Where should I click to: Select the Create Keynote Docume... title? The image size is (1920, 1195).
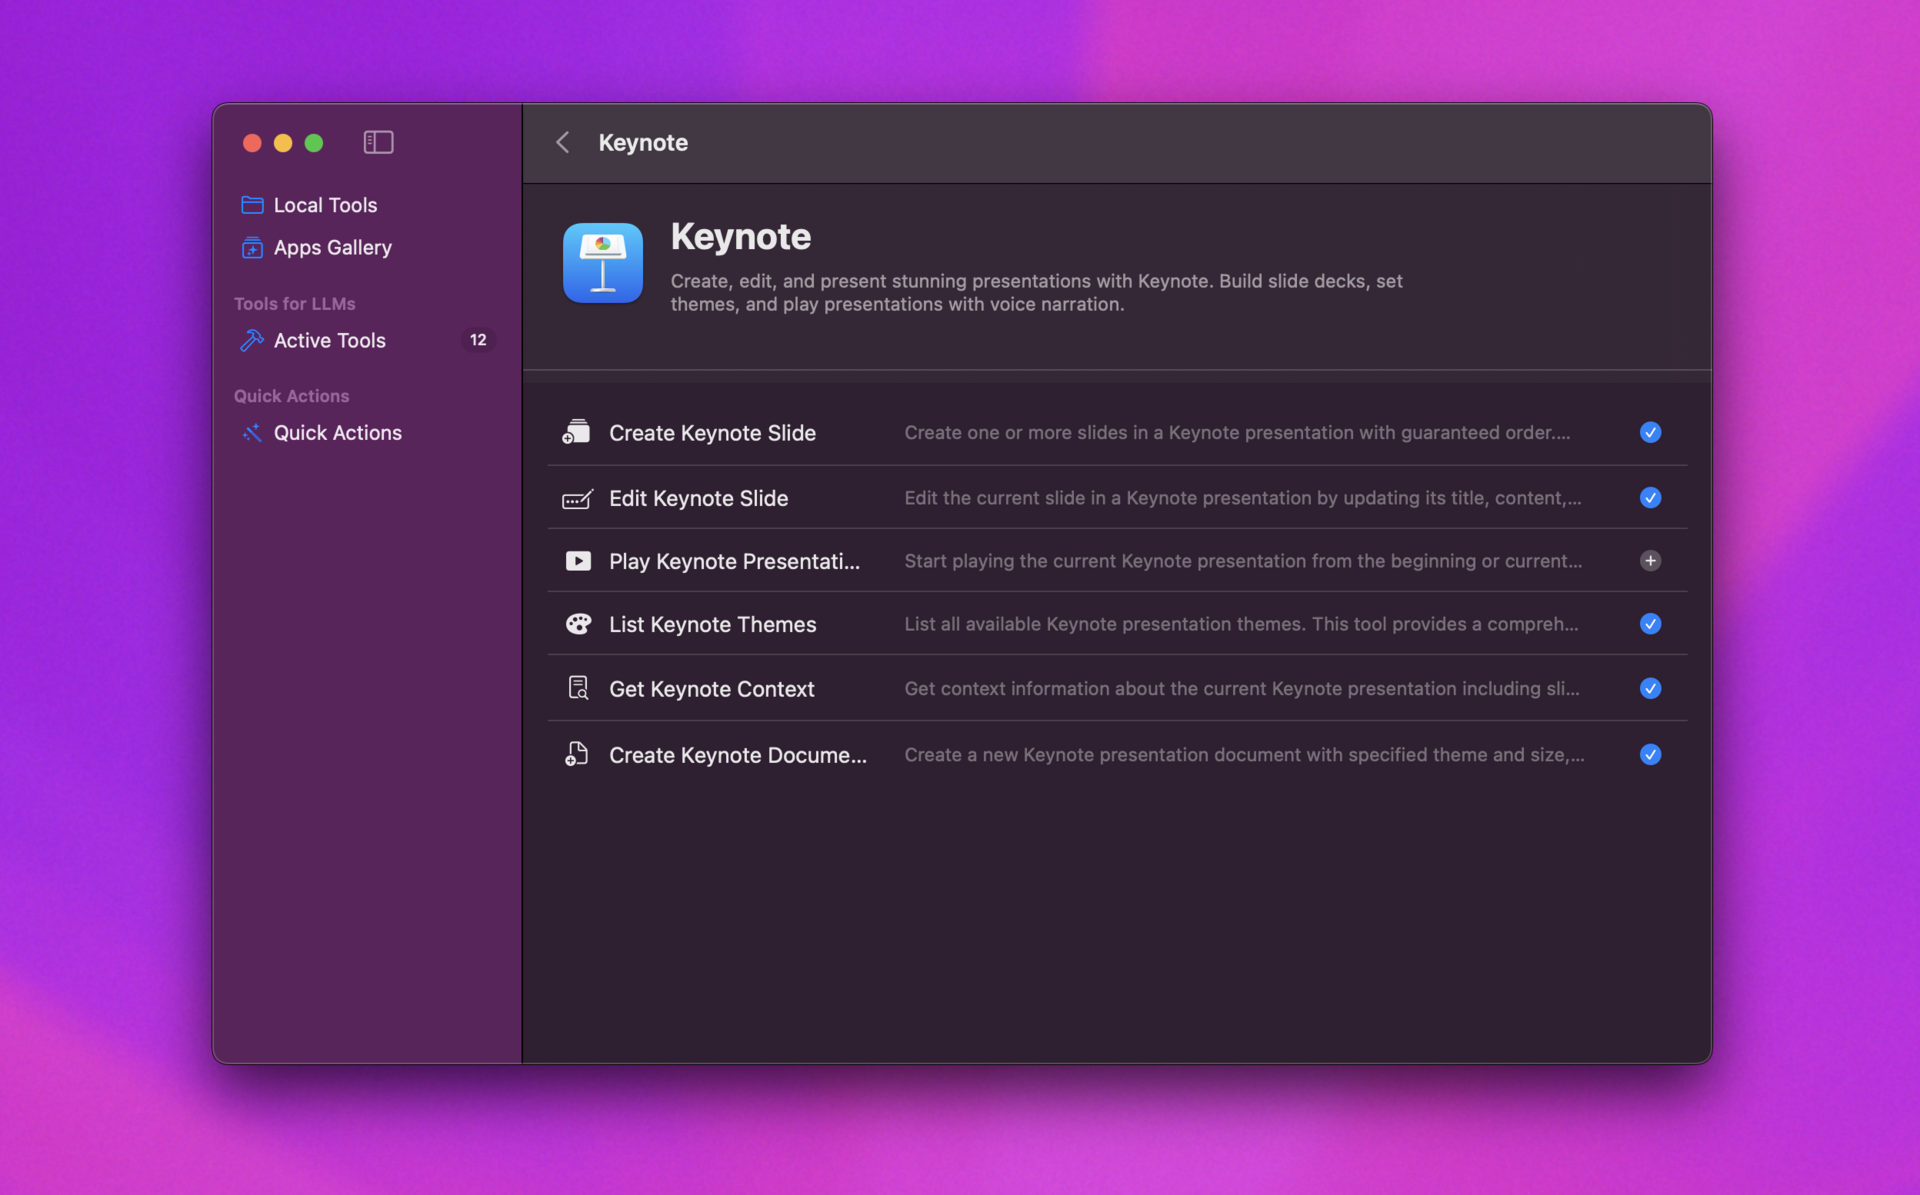(x=738, y=755)
